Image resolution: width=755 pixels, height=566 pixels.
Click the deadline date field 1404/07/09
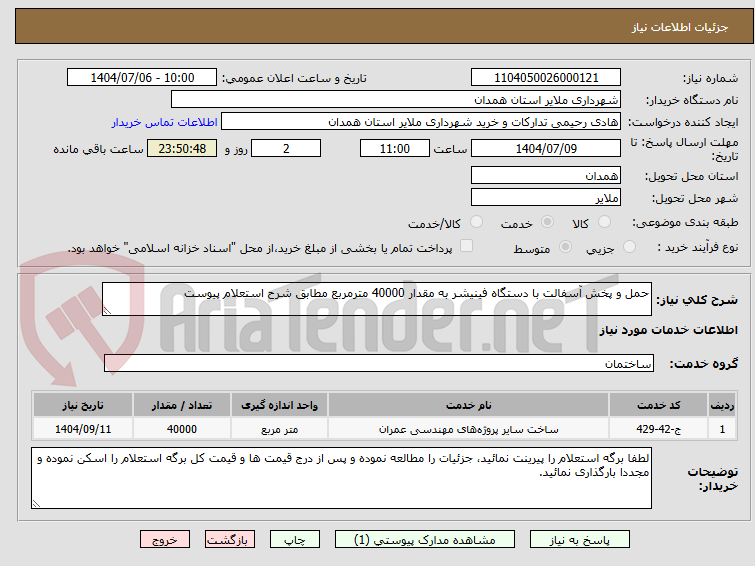(546, 148)
